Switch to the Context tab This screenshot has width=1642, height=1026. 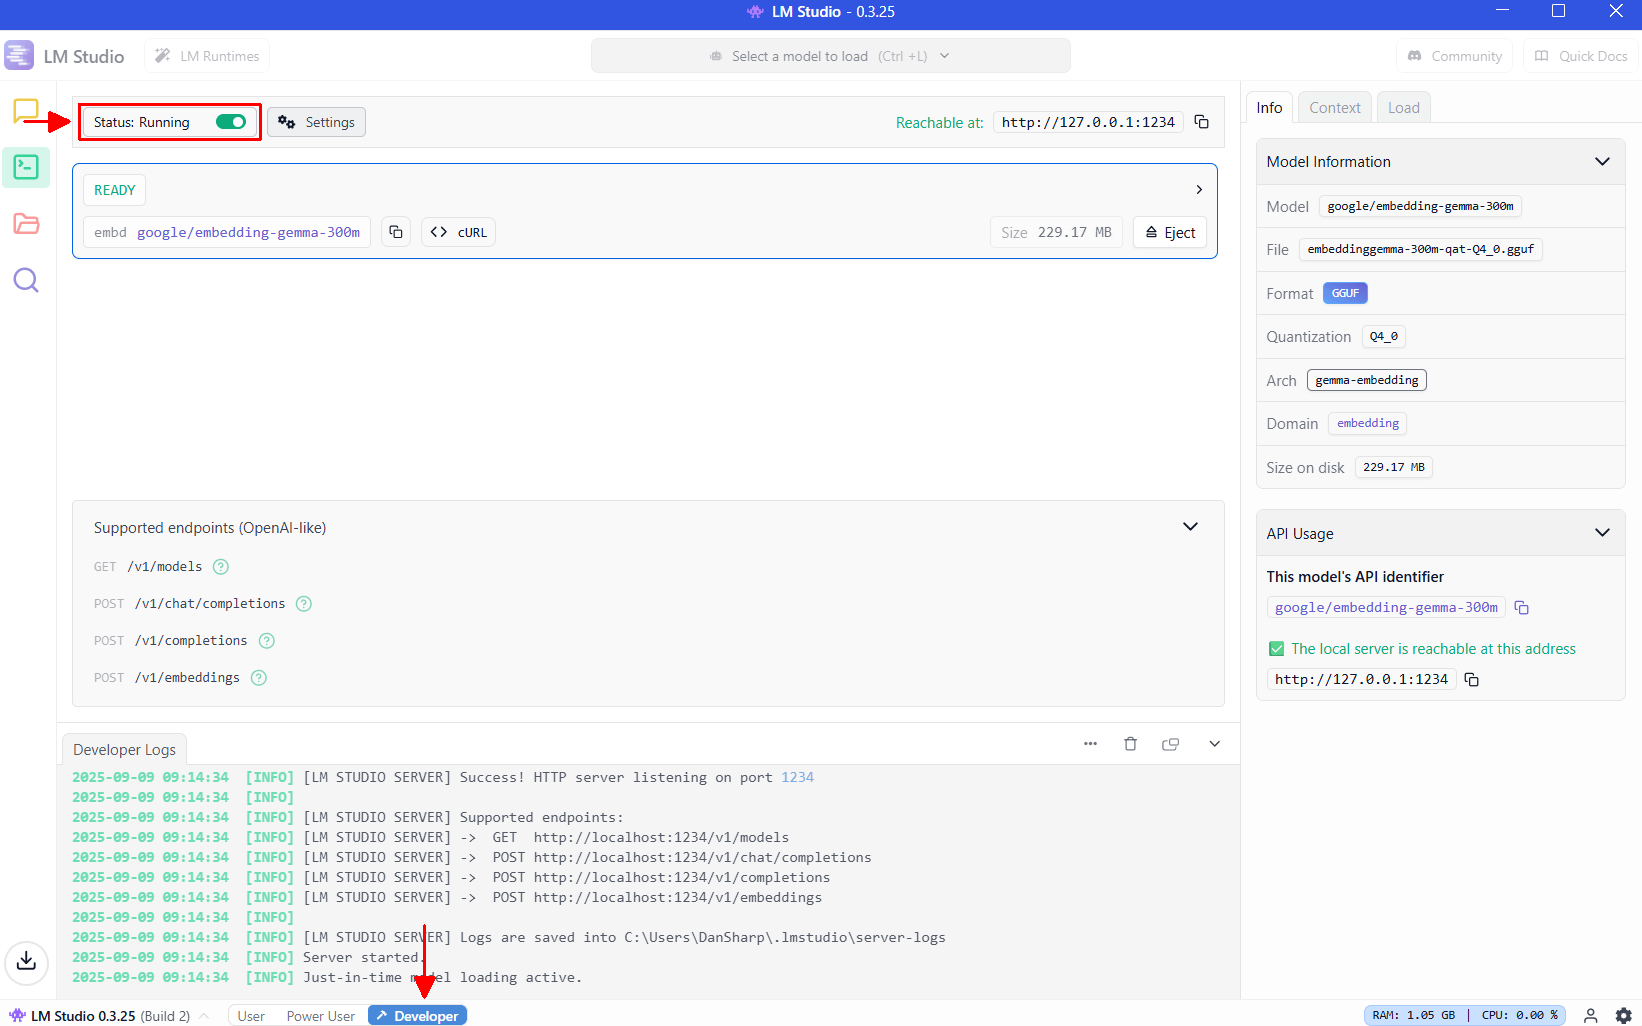pos(1335,108)
